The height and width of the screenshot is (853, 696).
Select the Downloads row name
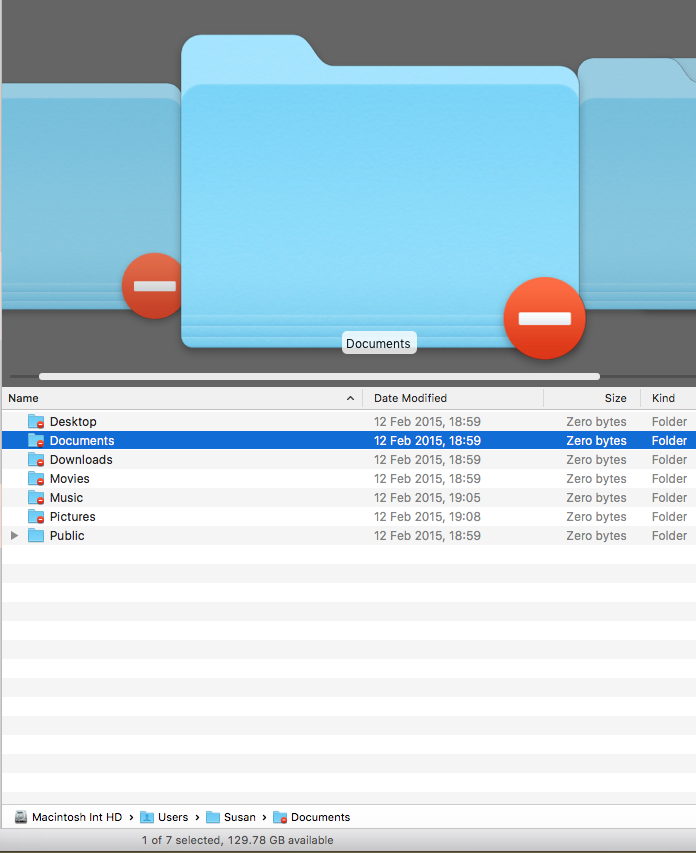pyautogui.click(x=81, y=460)
